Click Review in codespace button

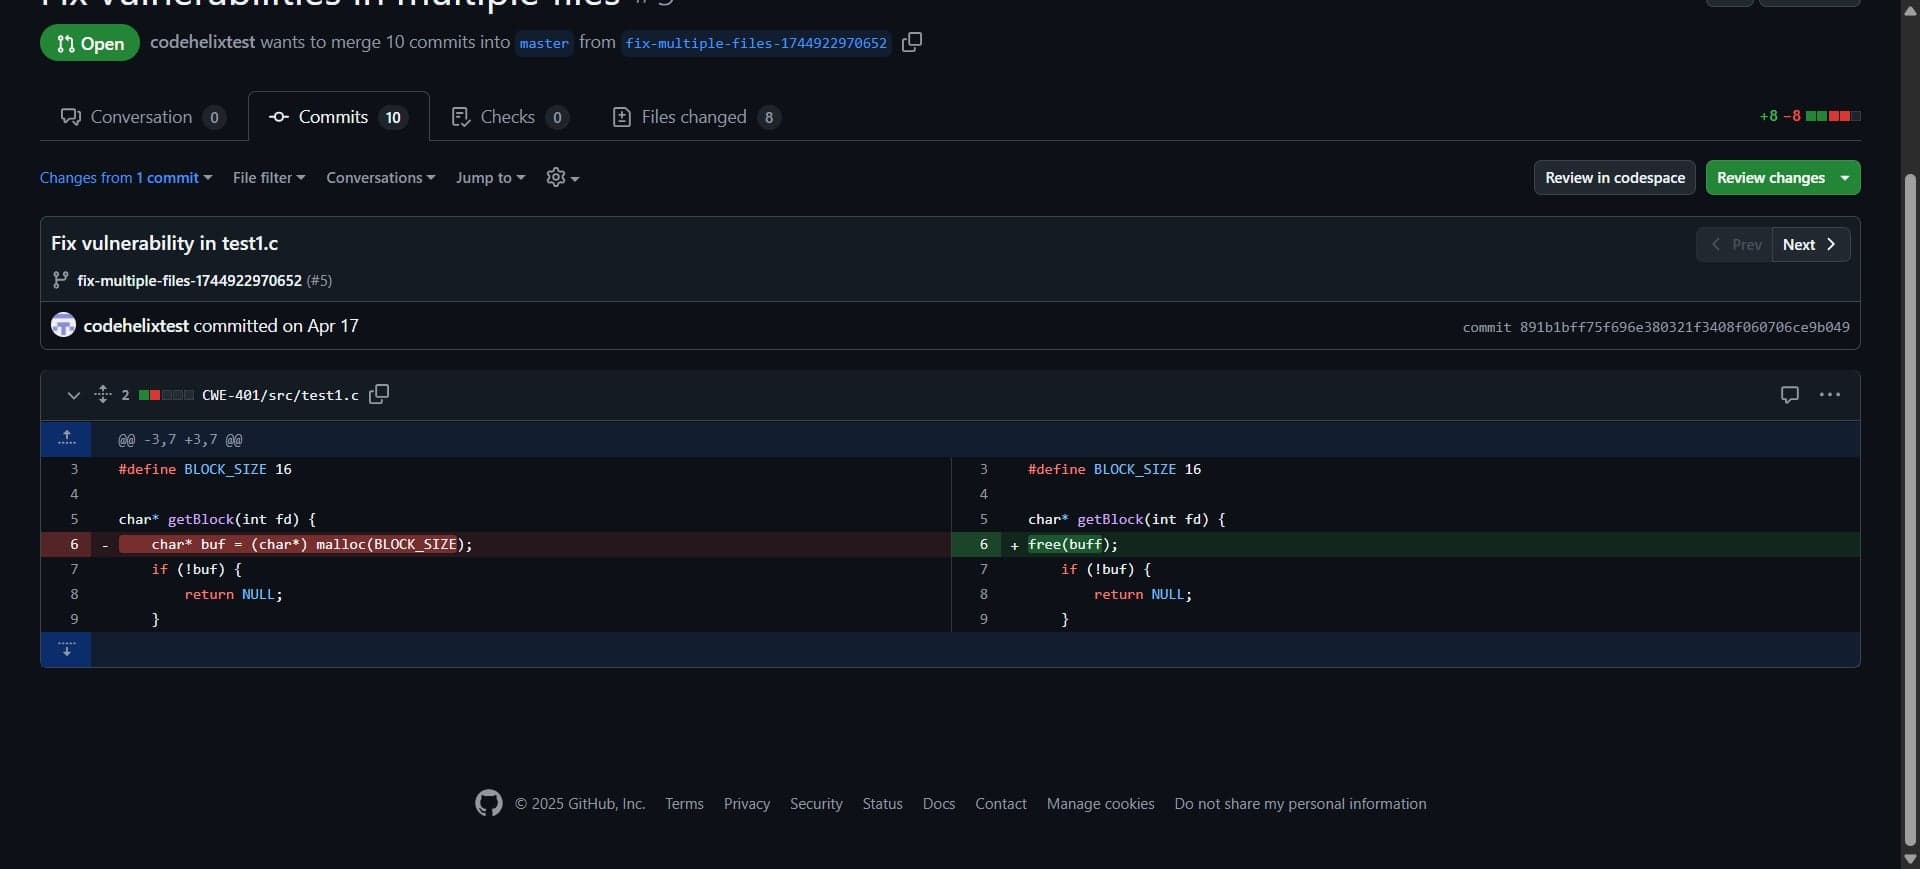point(1614,177)
